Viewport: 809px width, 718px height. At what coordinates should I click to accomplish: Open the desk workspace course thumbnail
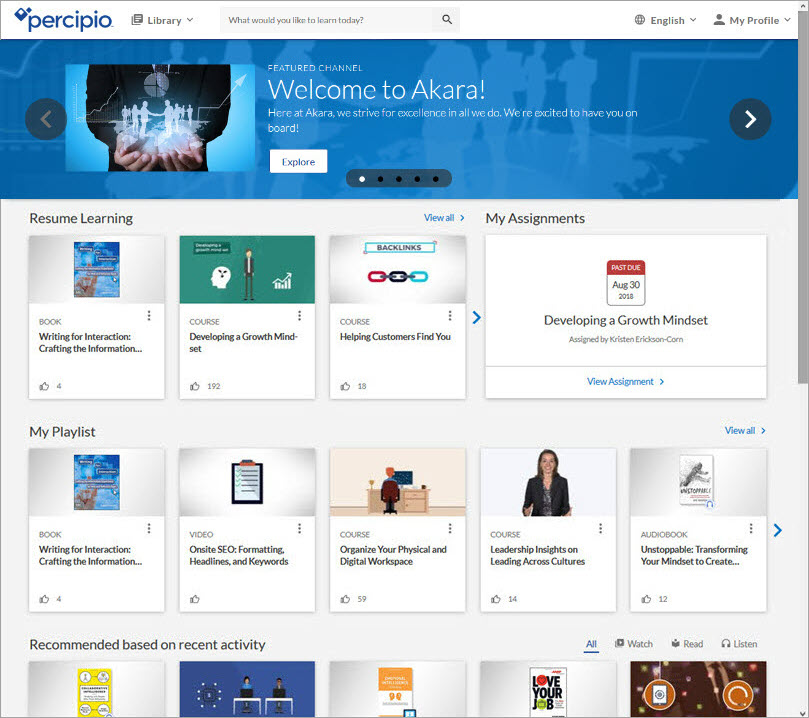398,482
